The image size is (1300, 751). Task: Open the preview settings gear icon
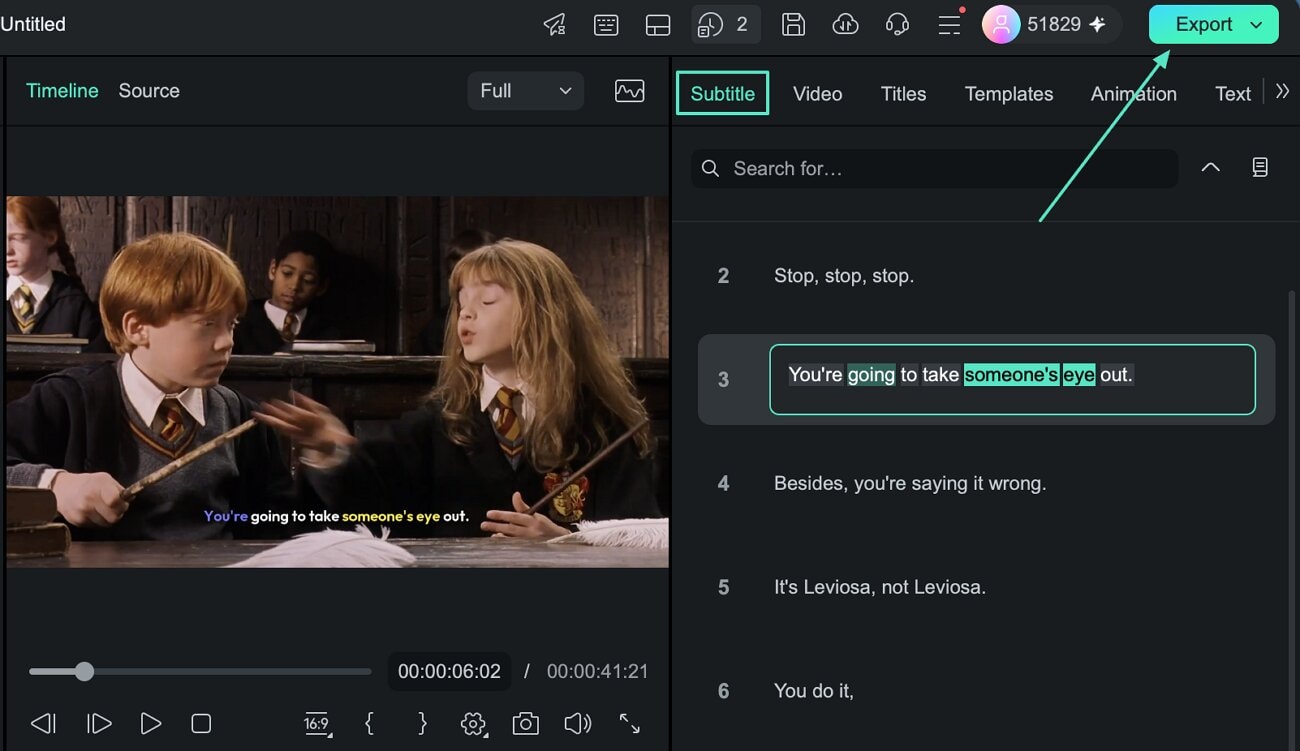click(474, 723)
